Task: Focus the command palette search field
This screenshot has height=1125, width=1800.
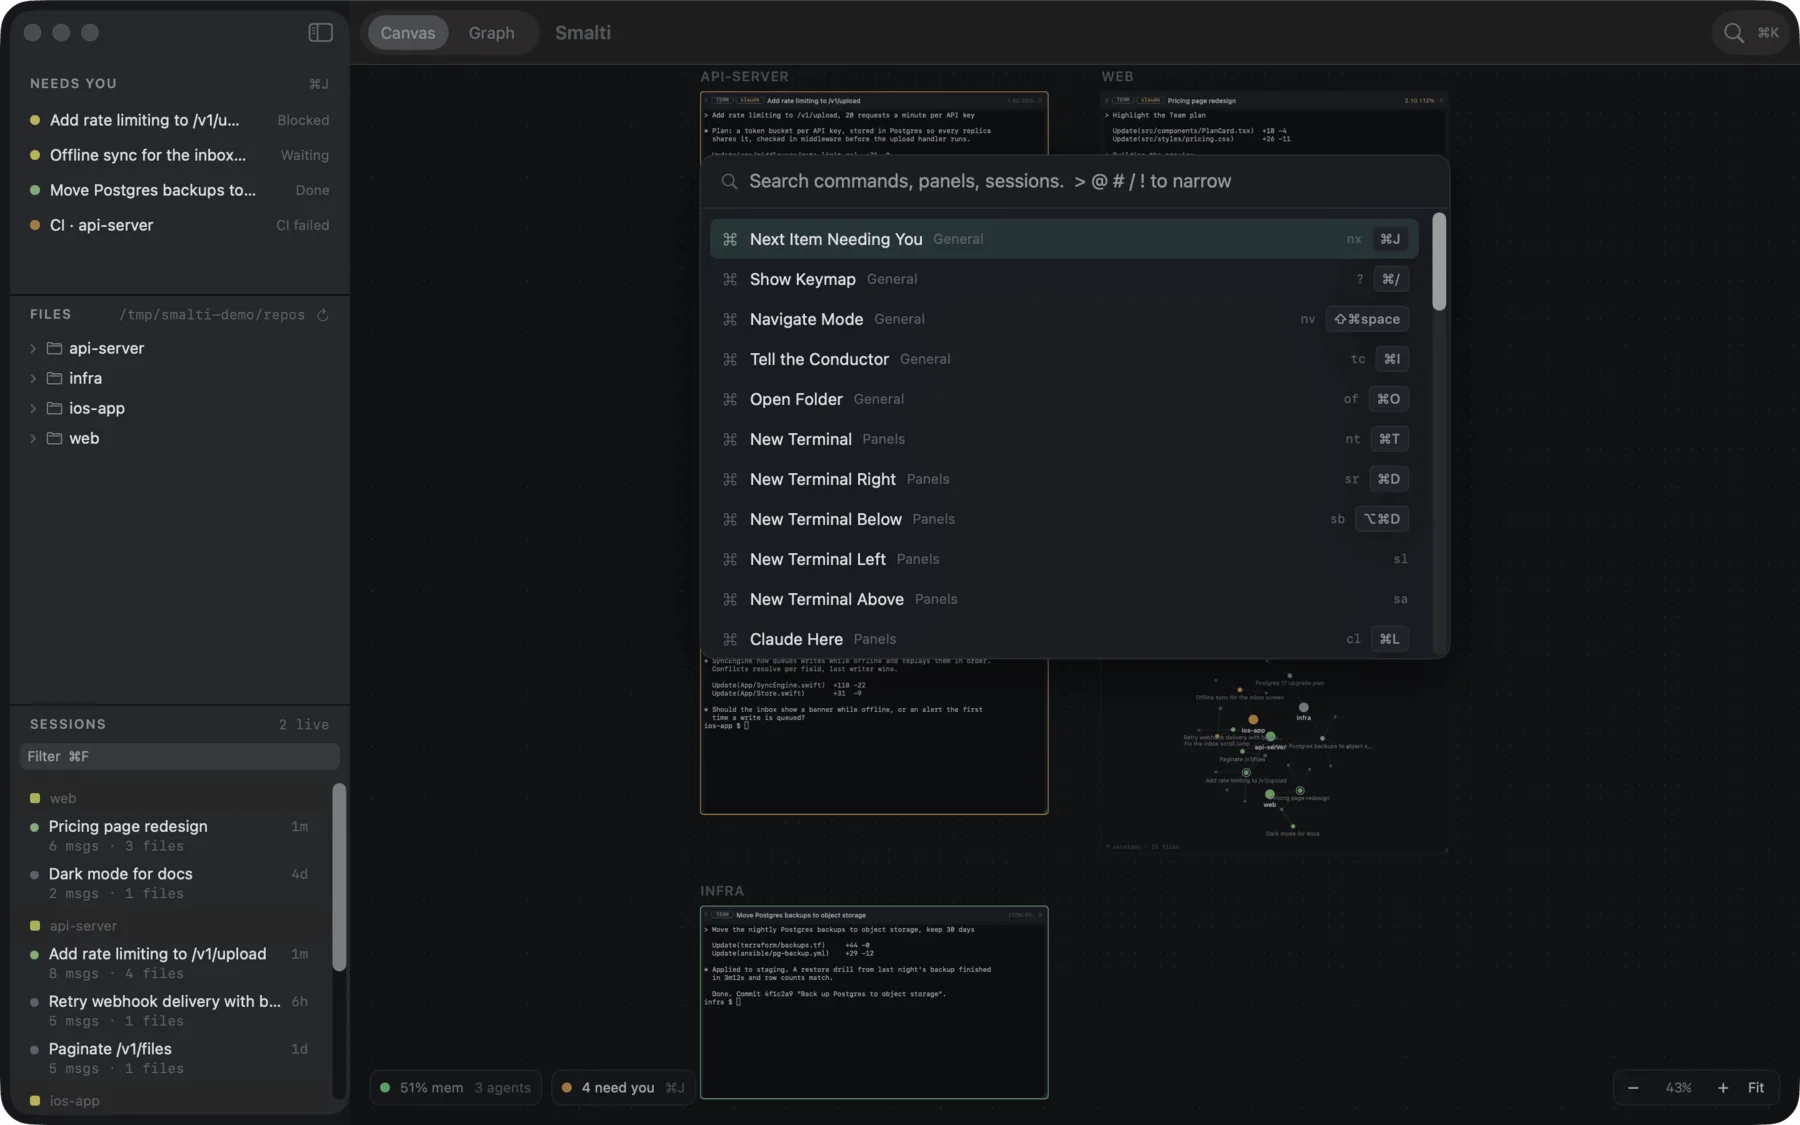Action: pos(1075,181)
